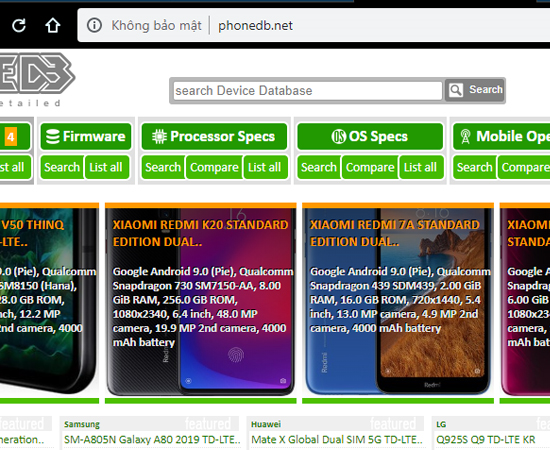
Task: Click Compare under Mobile Operators
Action: (x=524, y=167)
